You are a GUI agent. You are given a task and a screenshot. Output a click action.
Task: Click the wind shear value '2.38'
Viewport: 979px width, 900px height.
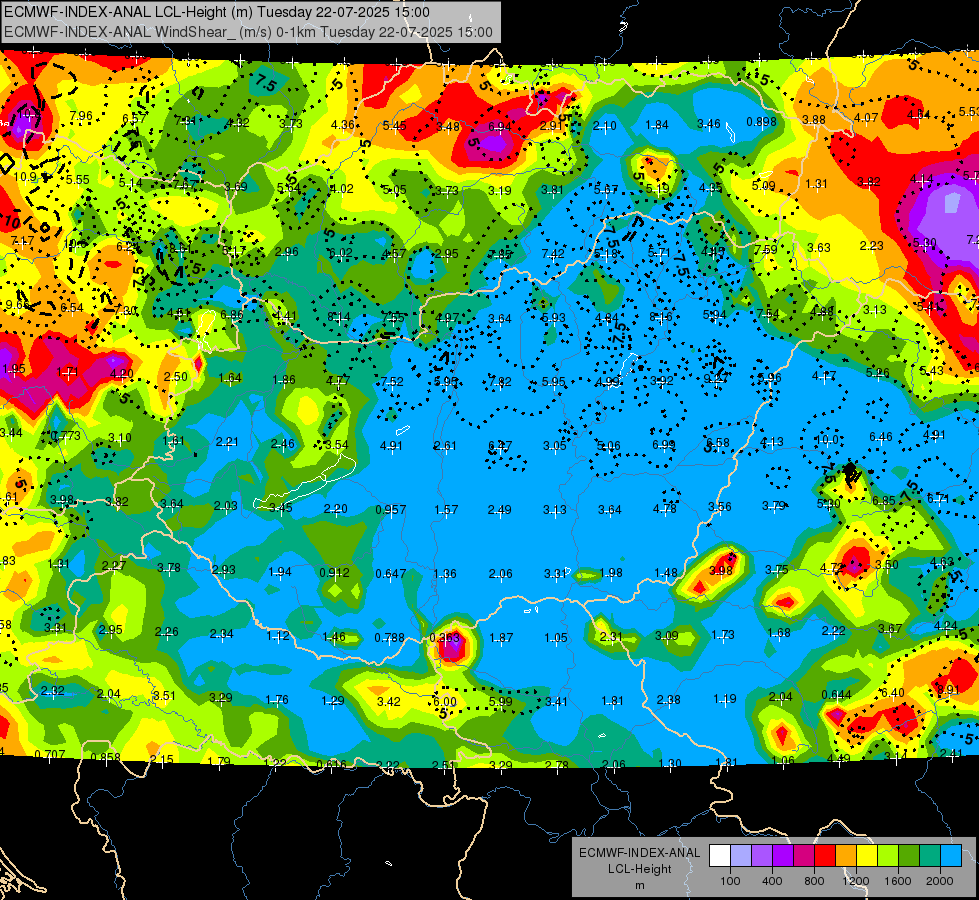pos(668,700)
